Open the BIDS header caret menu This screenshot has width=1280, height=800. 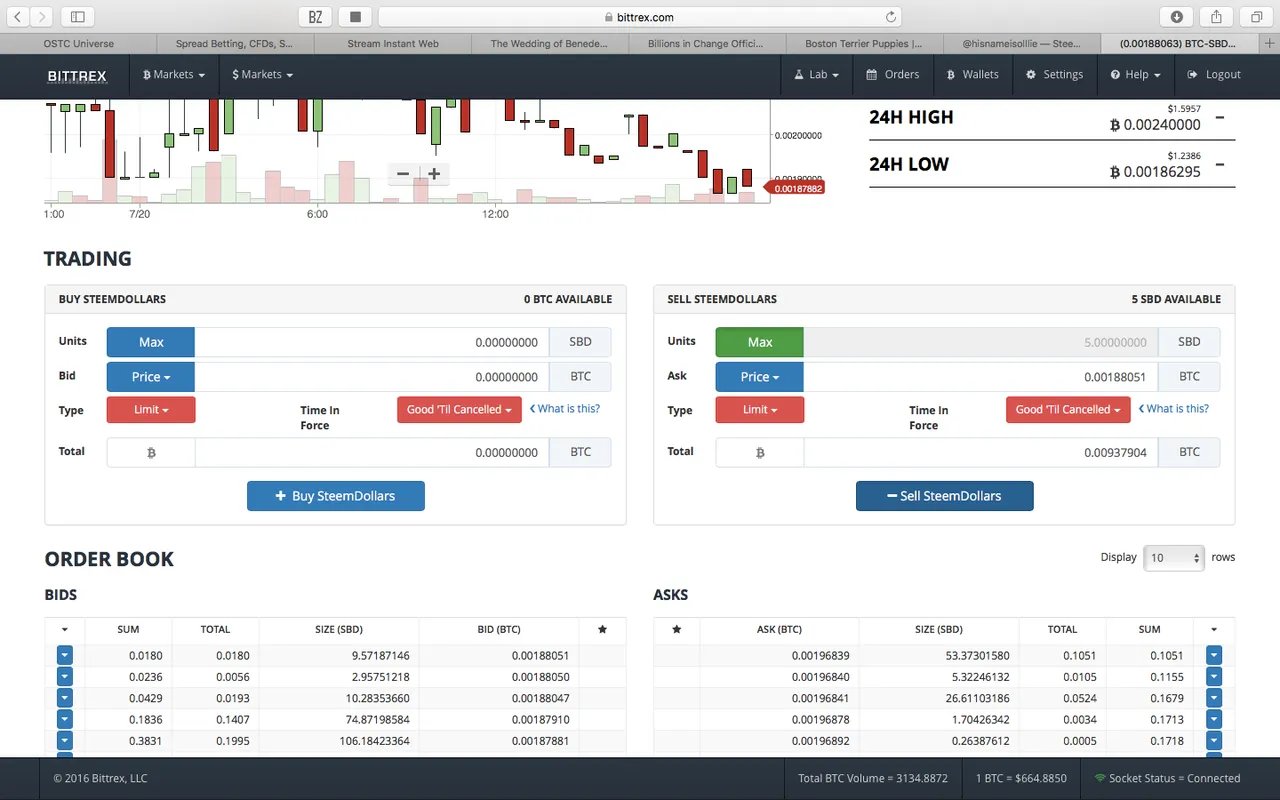[x=65, y=629]
